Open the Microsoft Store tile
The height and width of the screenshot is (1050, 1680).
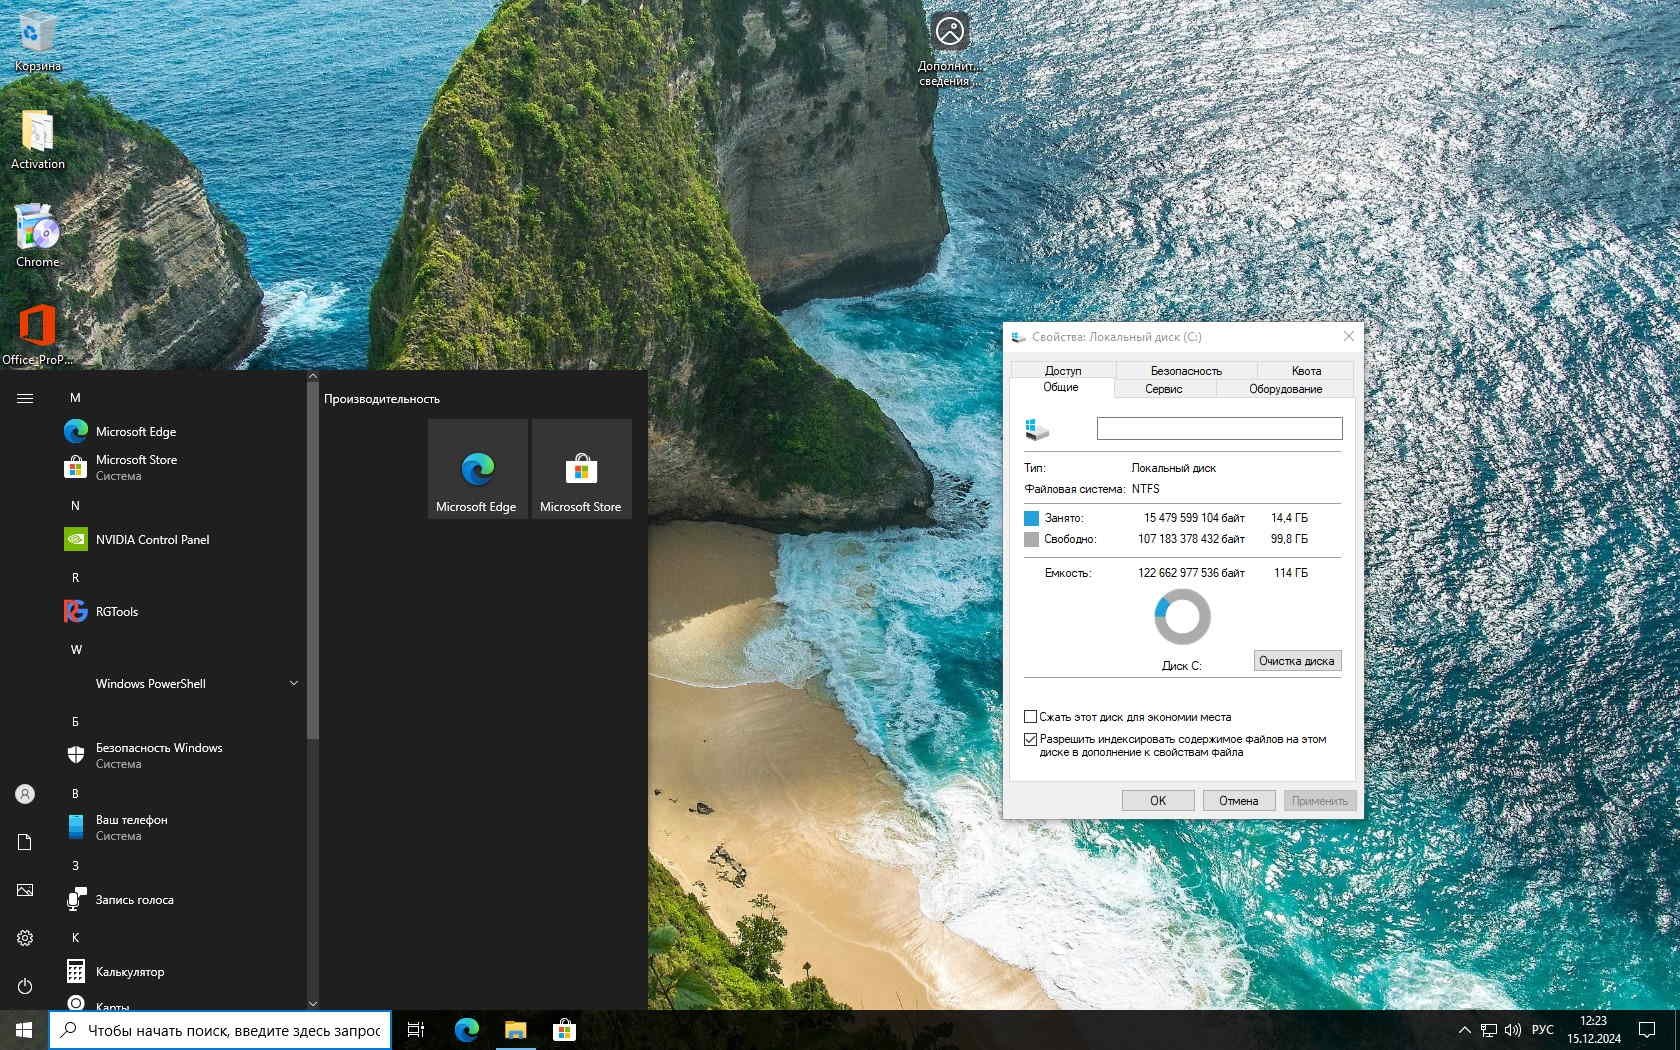(x=581, y=469)
